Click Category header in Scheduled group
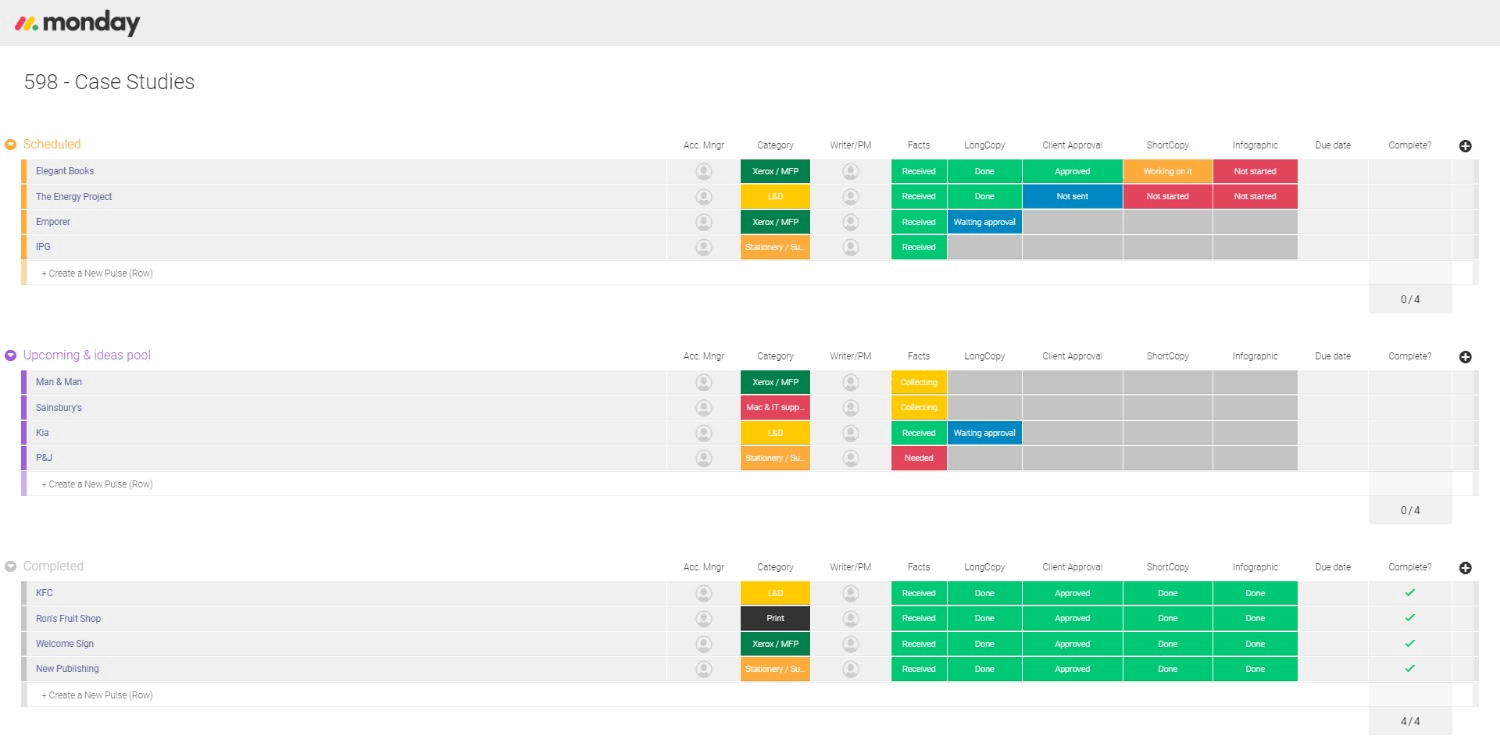1500x739 pixels. 775,146
